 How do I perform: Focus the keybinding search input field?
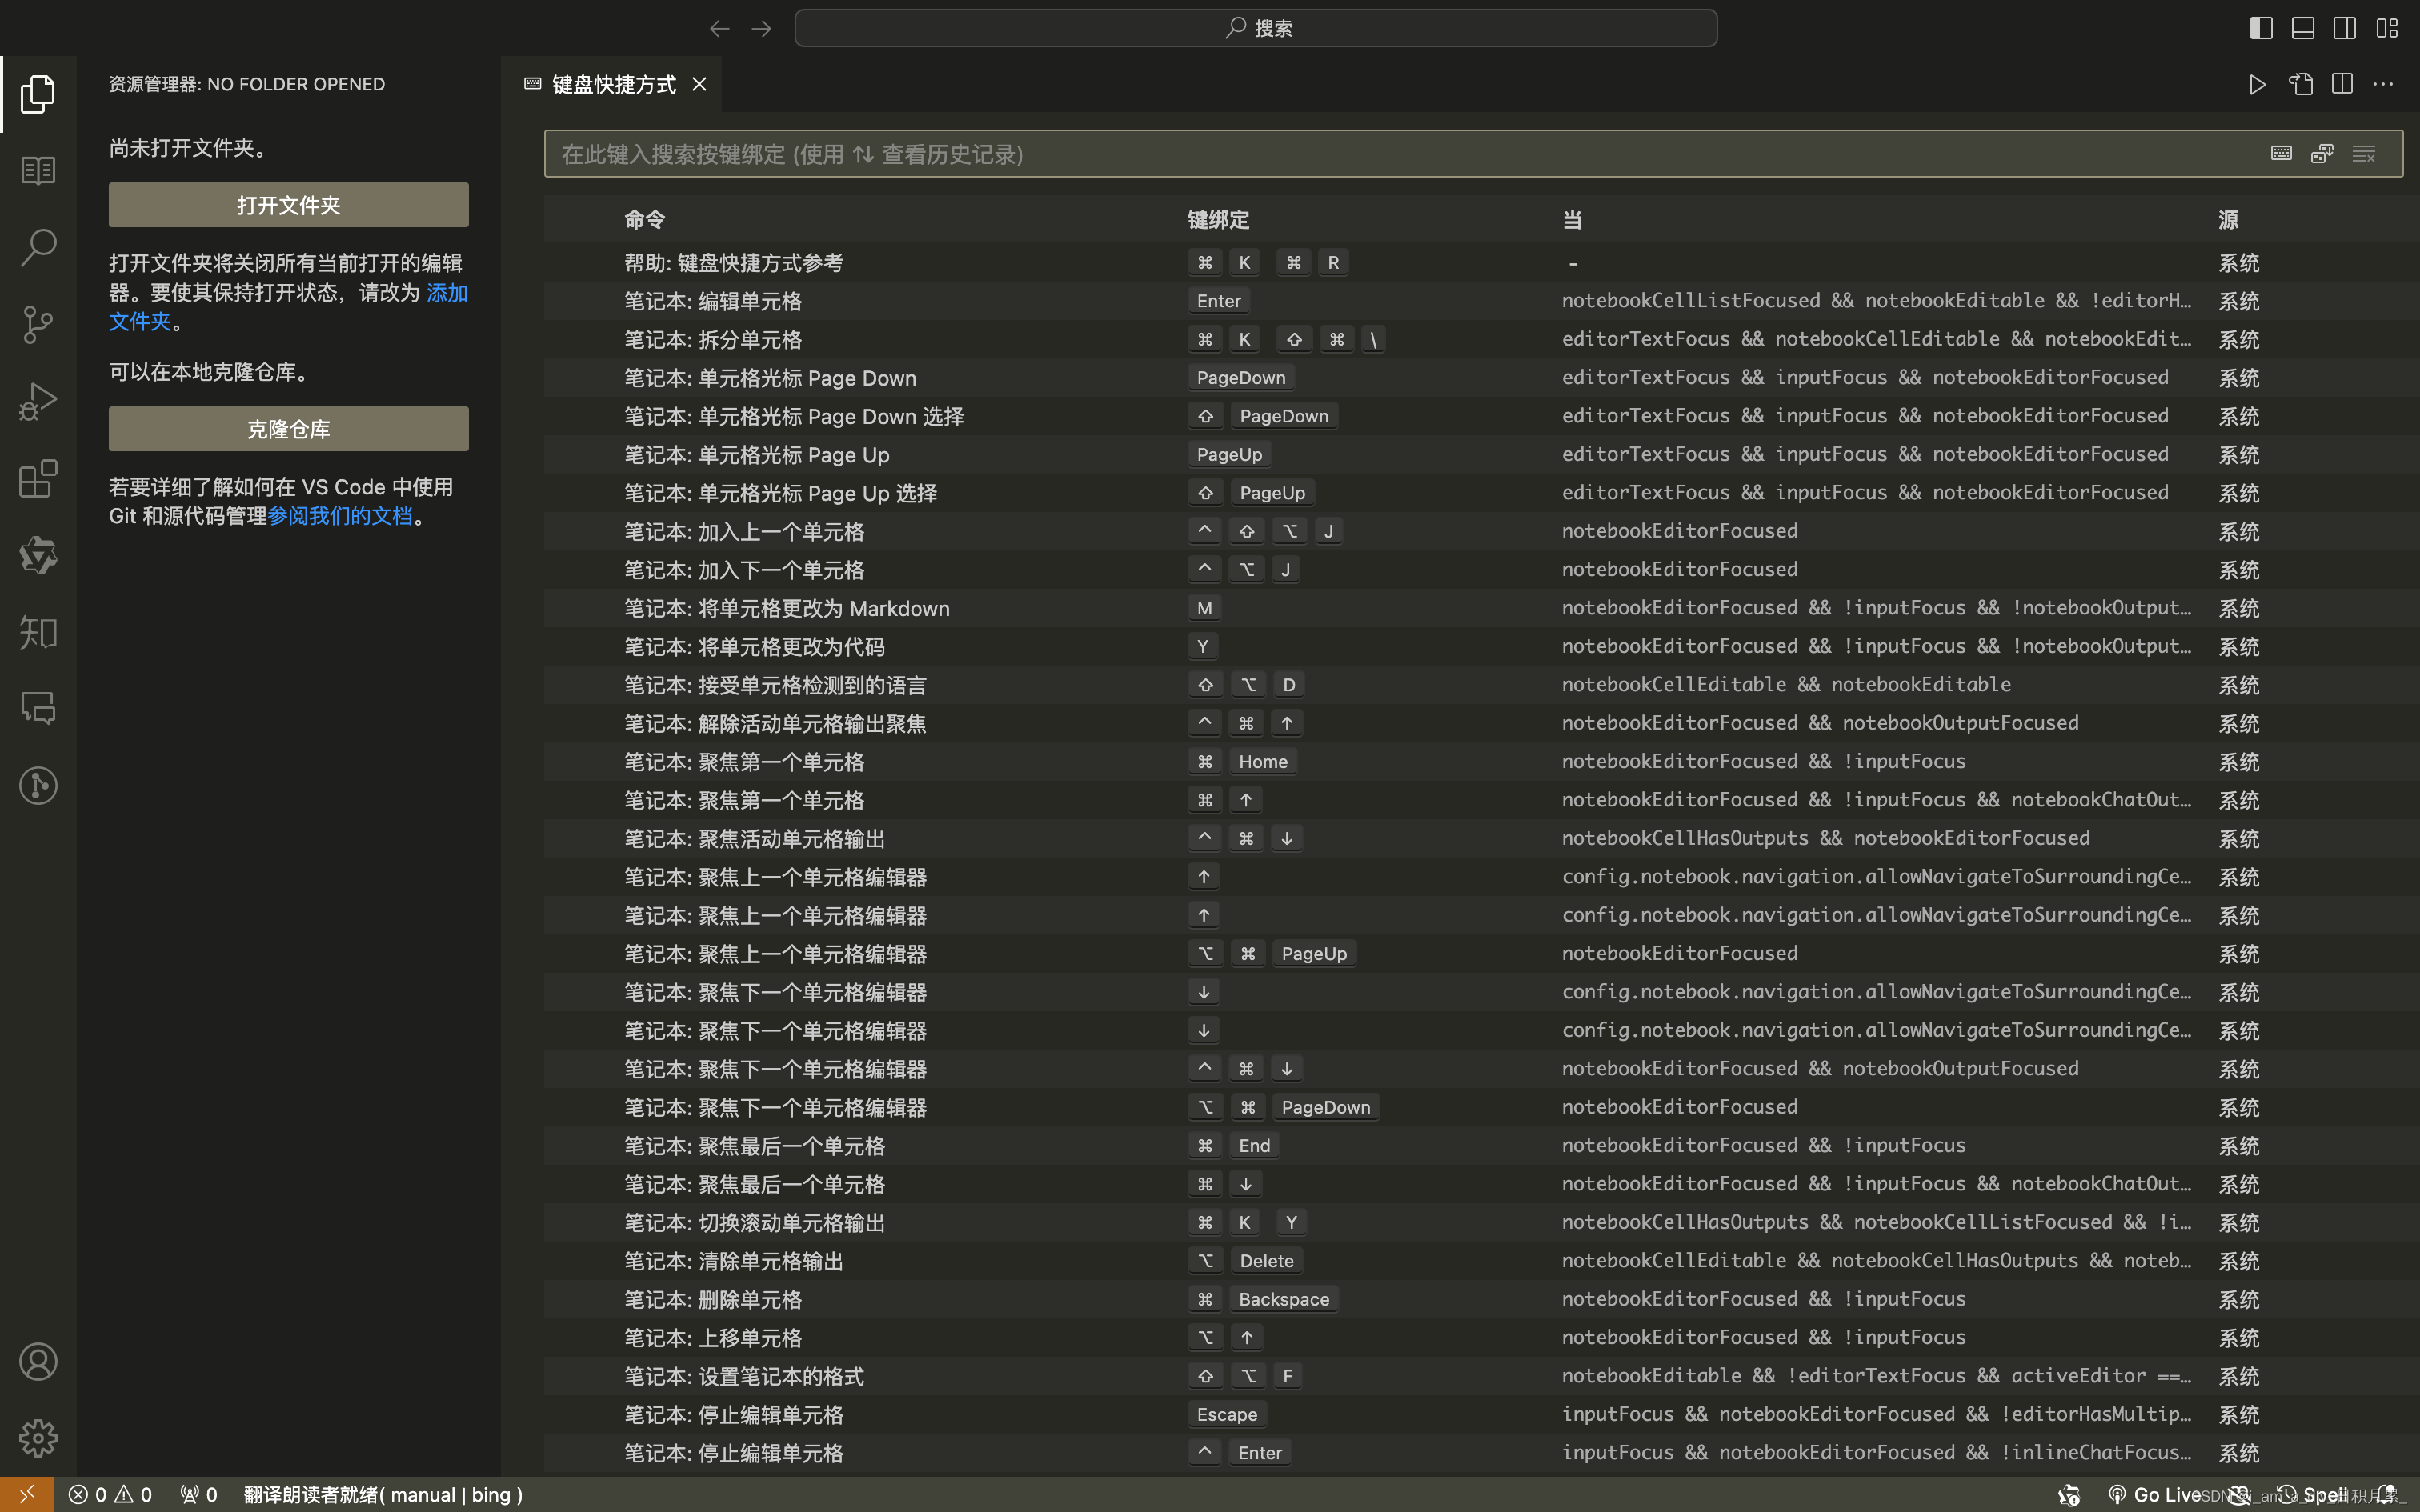[x=1400, y=154]
